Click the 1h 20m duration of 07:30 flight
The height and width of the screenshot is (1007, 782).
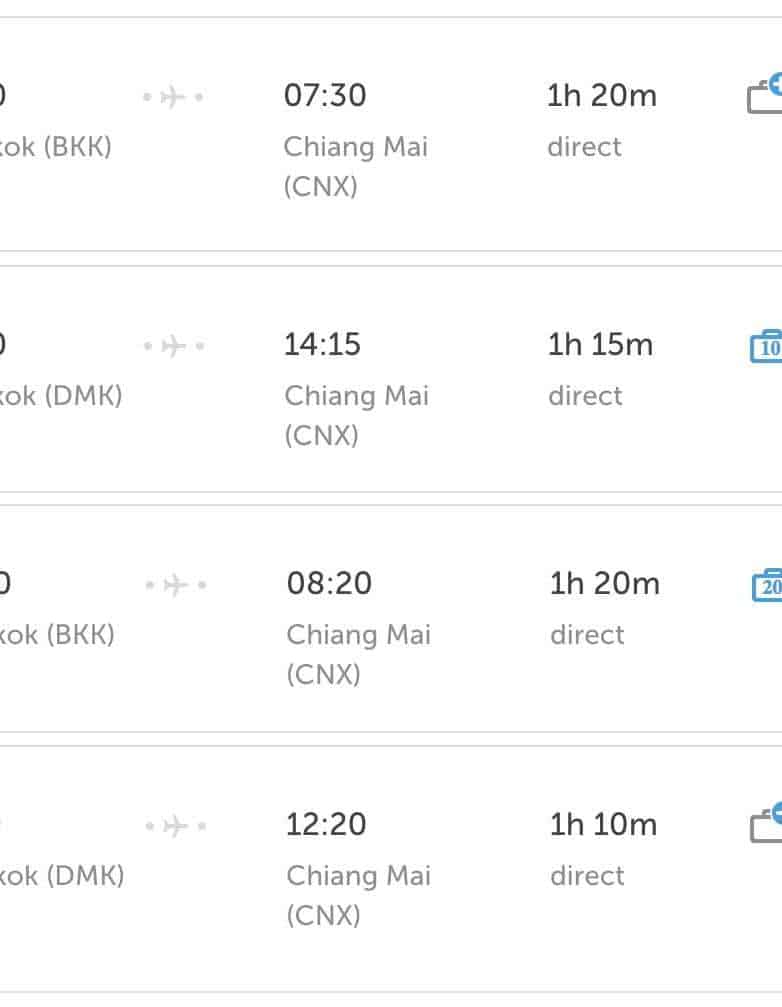(602, 96)
